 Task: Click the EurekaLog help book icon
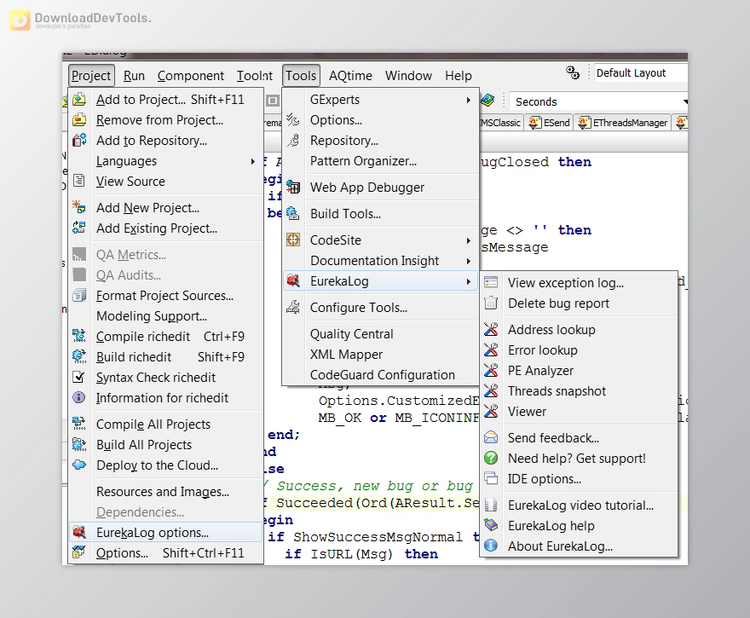(491, 525)
